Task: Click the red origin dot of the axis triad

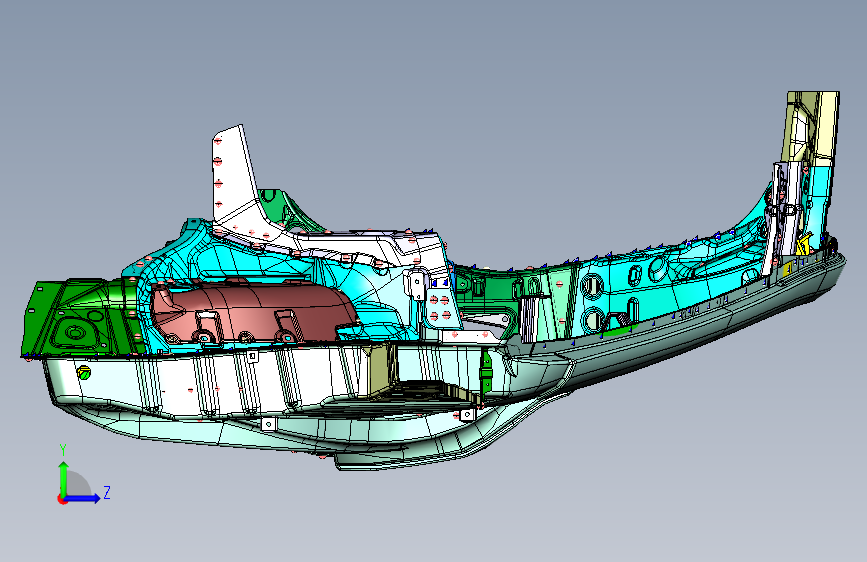Action: [61, 500]
